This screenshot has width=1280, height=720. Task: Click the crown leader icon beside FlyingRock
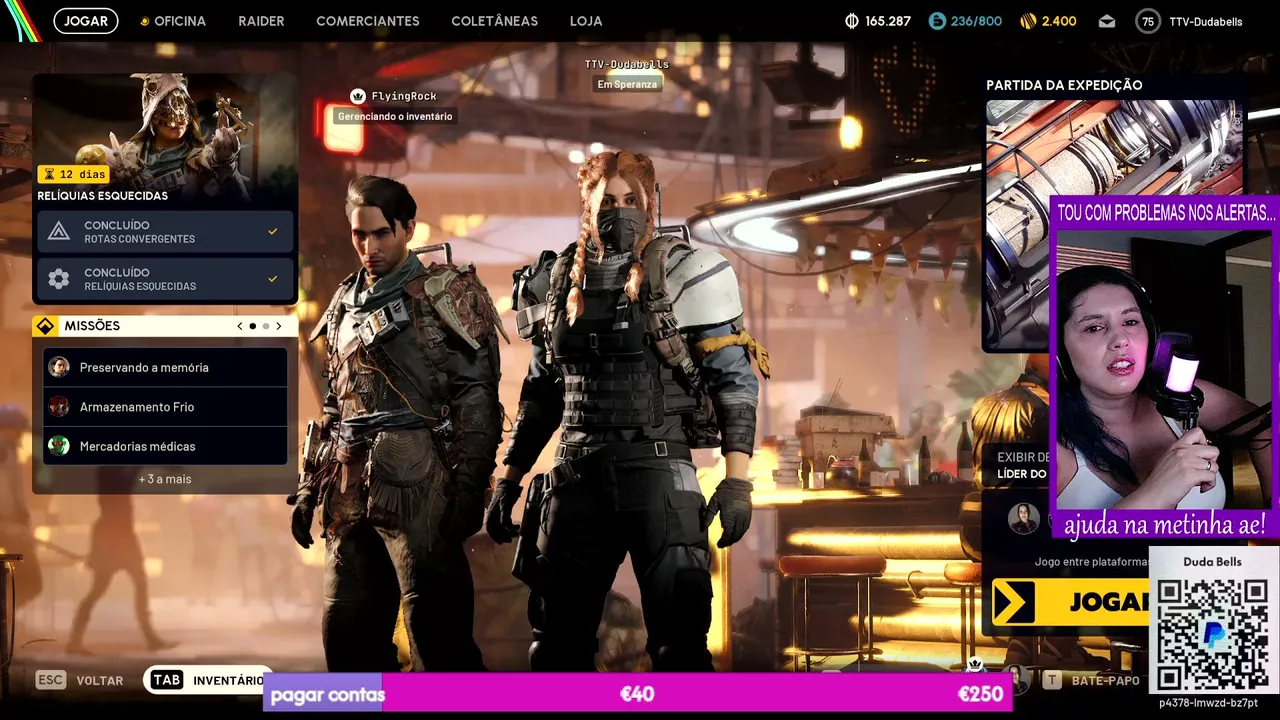coord(358,96)
